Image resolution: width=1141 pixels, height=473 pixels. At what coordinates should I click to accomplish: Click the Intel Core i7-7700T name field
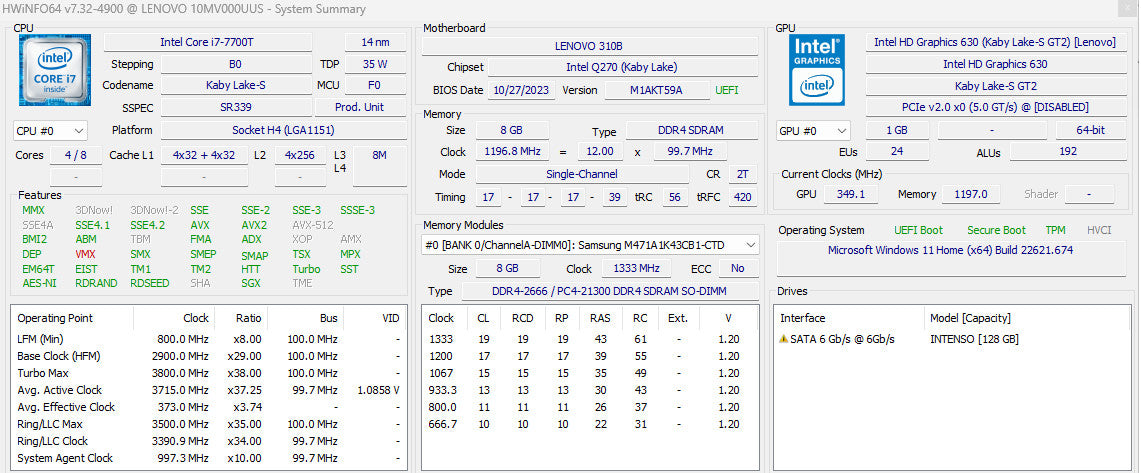[x=207, y=42]
